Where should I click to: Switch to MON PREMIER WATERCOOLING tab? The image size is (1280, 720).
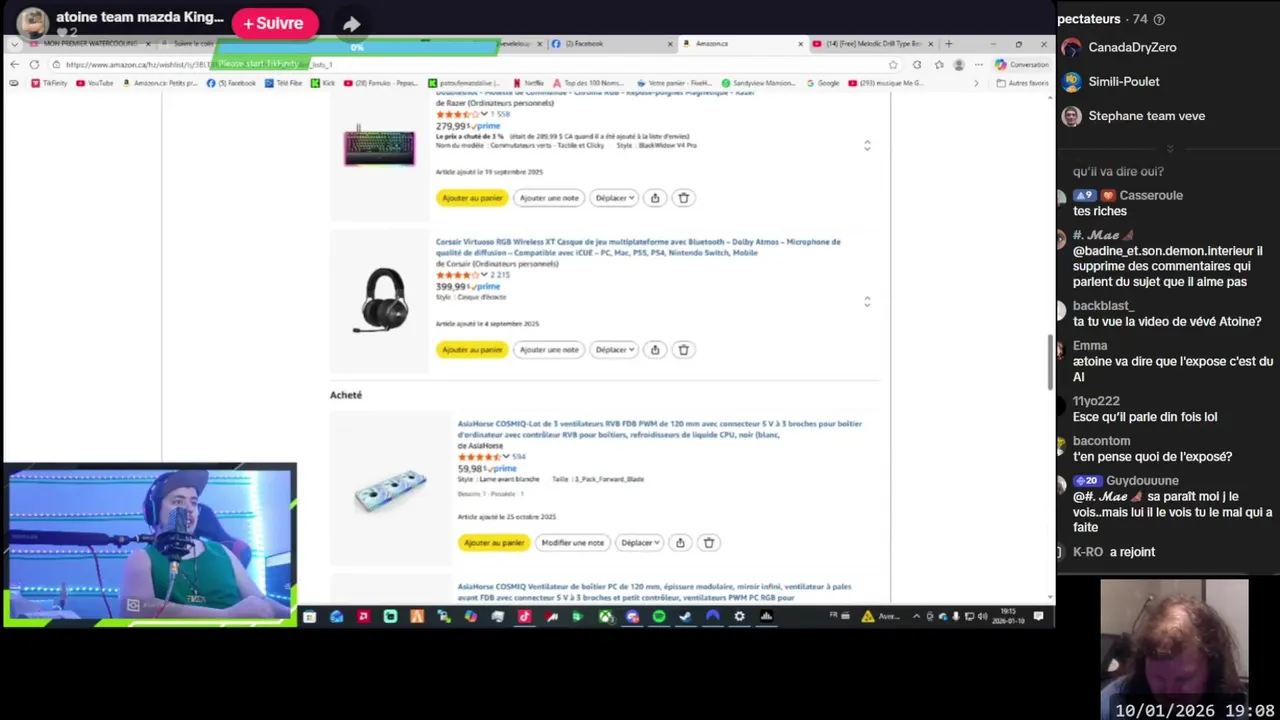tap(90, 44)
